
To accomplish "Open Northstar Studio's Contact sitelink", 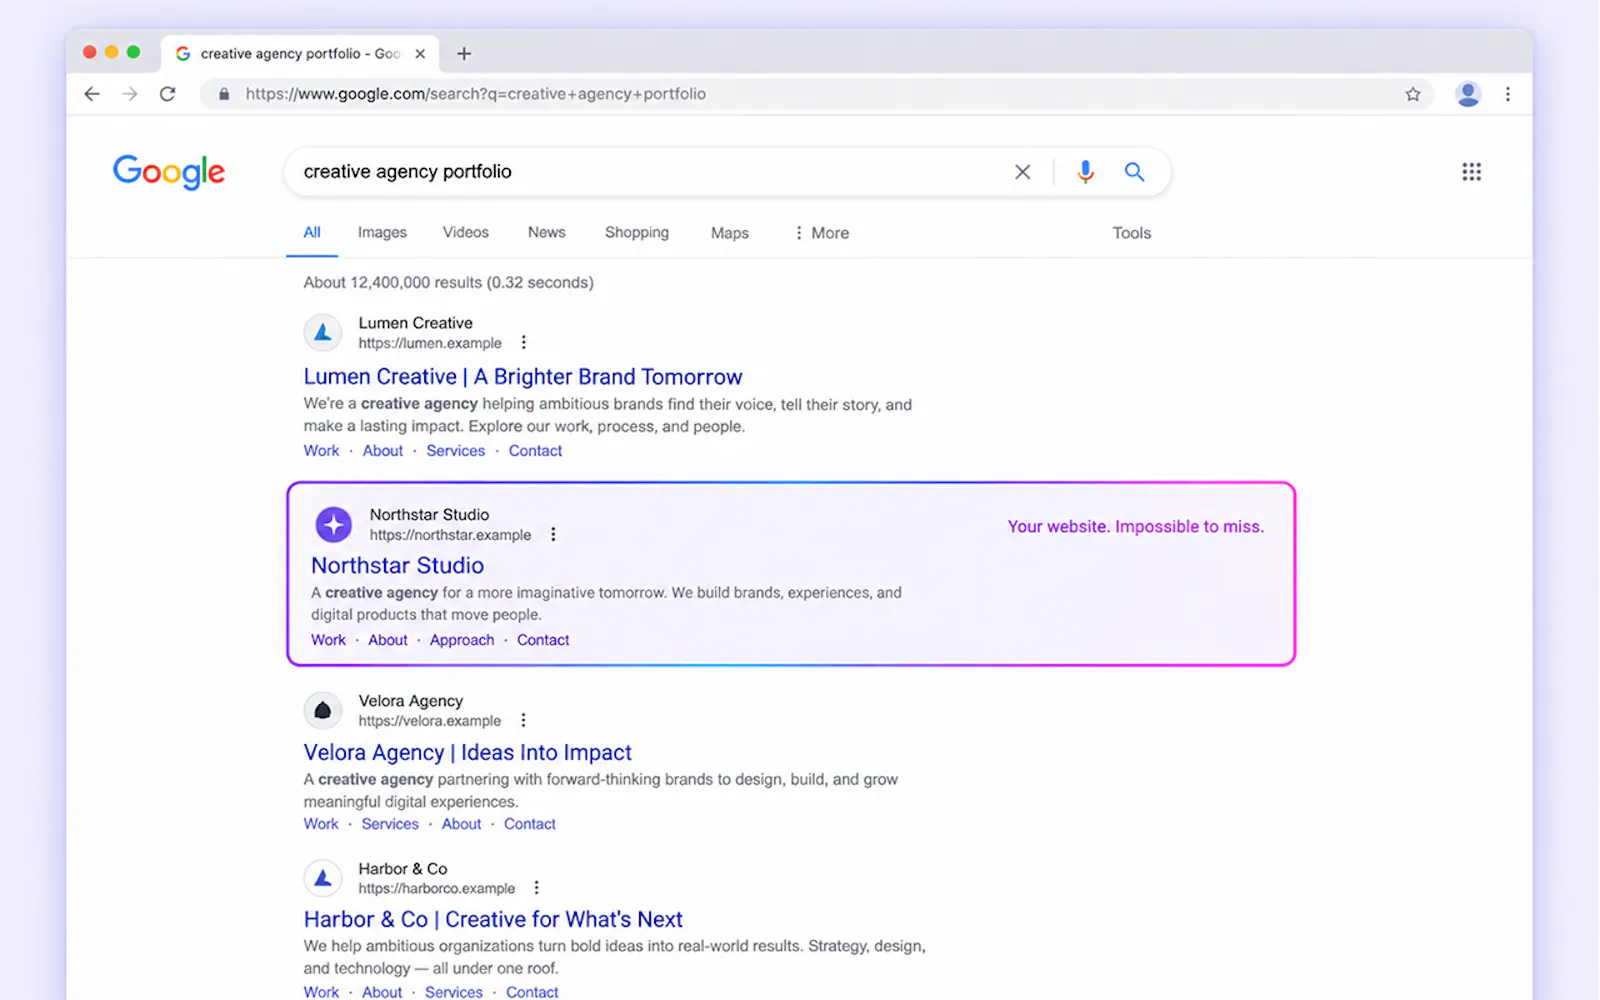I will tap(543, 640).
